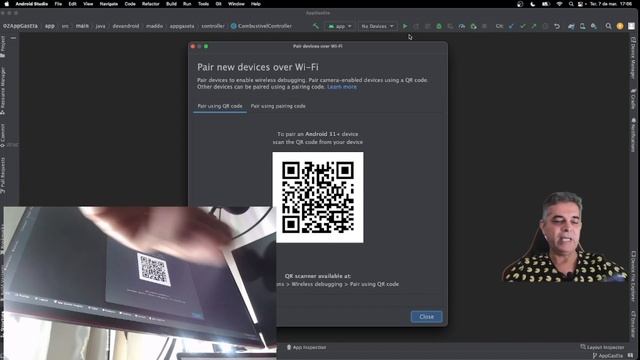Open the File menu

point(58,4)
